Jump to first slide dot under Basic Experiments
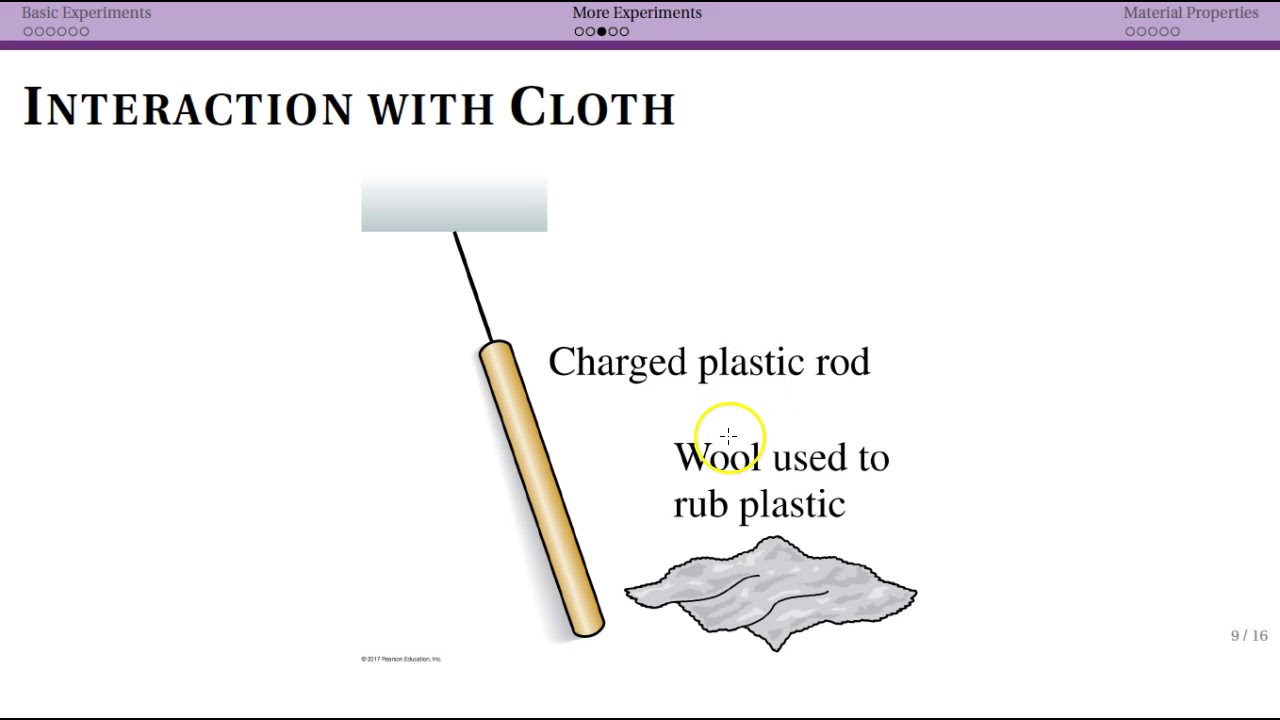 pos(28,32)
